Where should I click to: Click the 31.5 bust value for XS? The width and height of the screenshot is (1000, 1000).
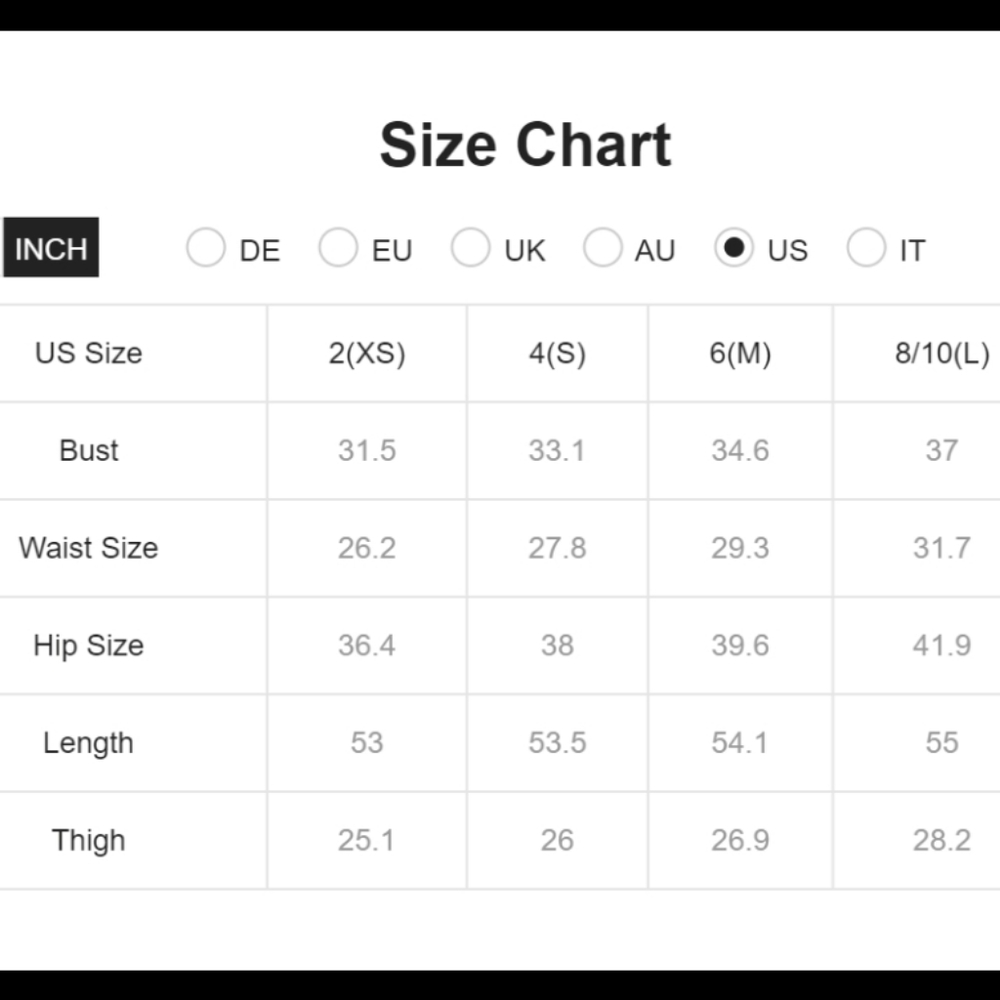(x=367, y=450)
